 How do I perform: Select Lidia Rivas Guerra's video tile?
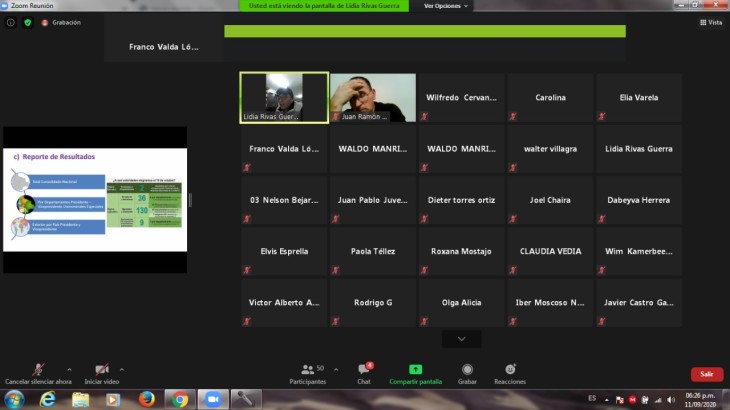(284, 97)
